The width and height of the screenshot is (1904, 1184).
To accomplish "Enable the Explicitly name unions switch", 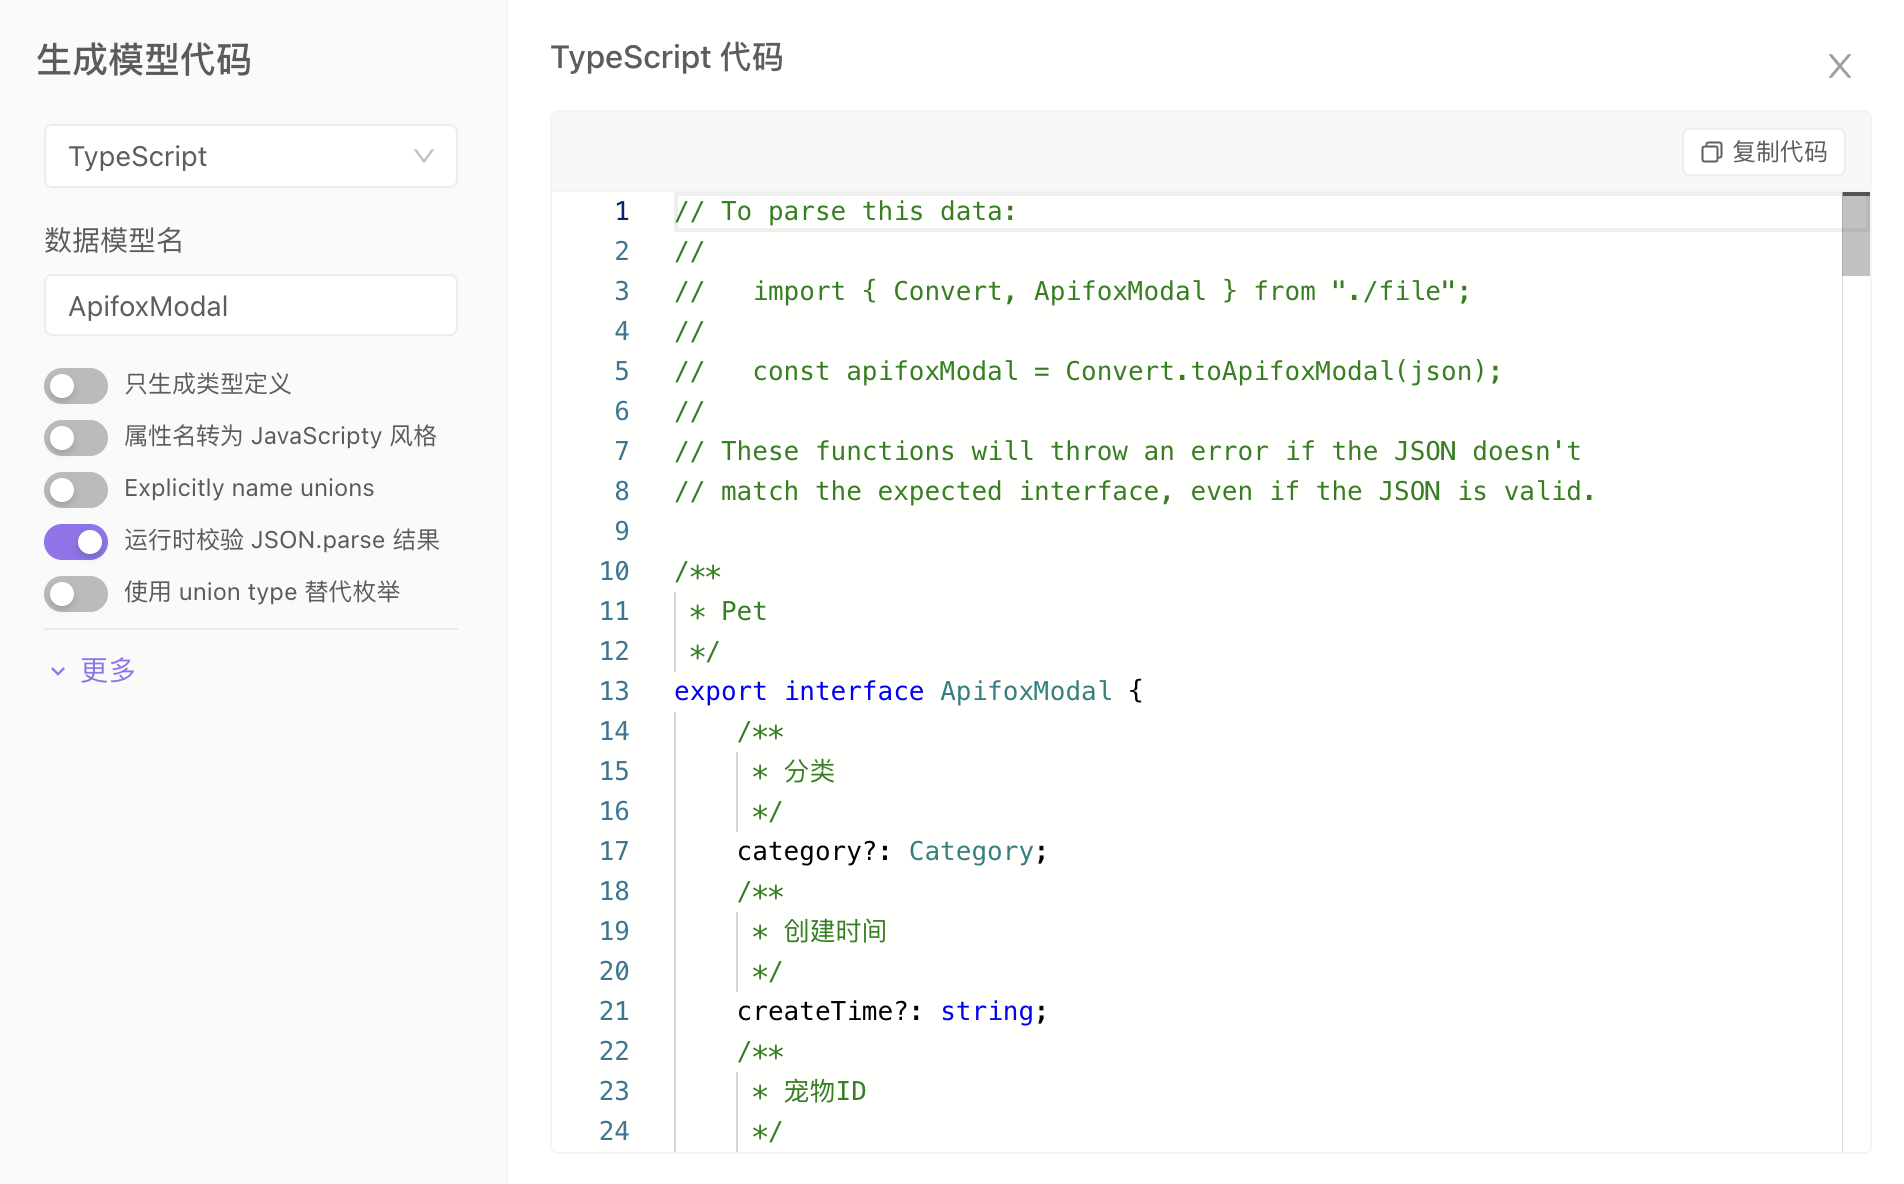I will point(76,489).
